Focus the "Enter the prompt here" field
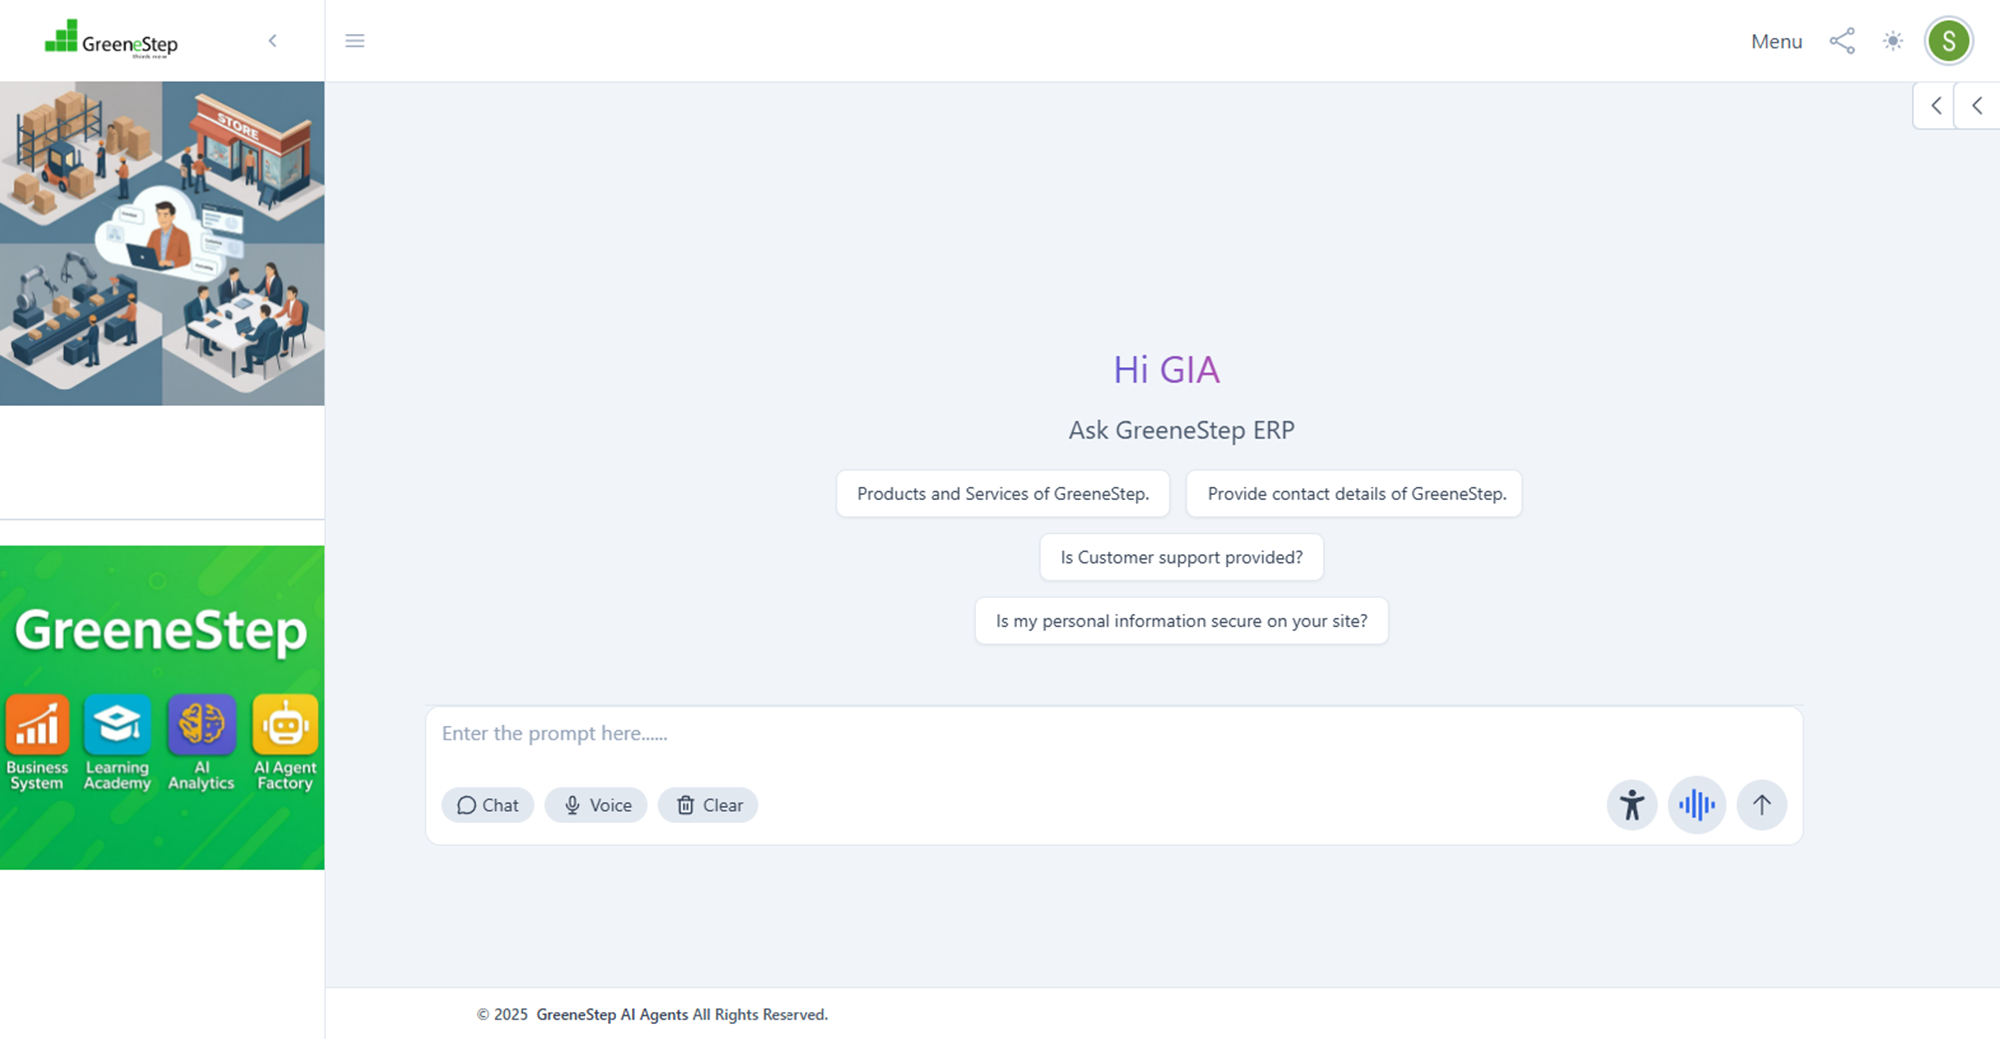Screen dimensions: 2000x1039 [1114, 734]
